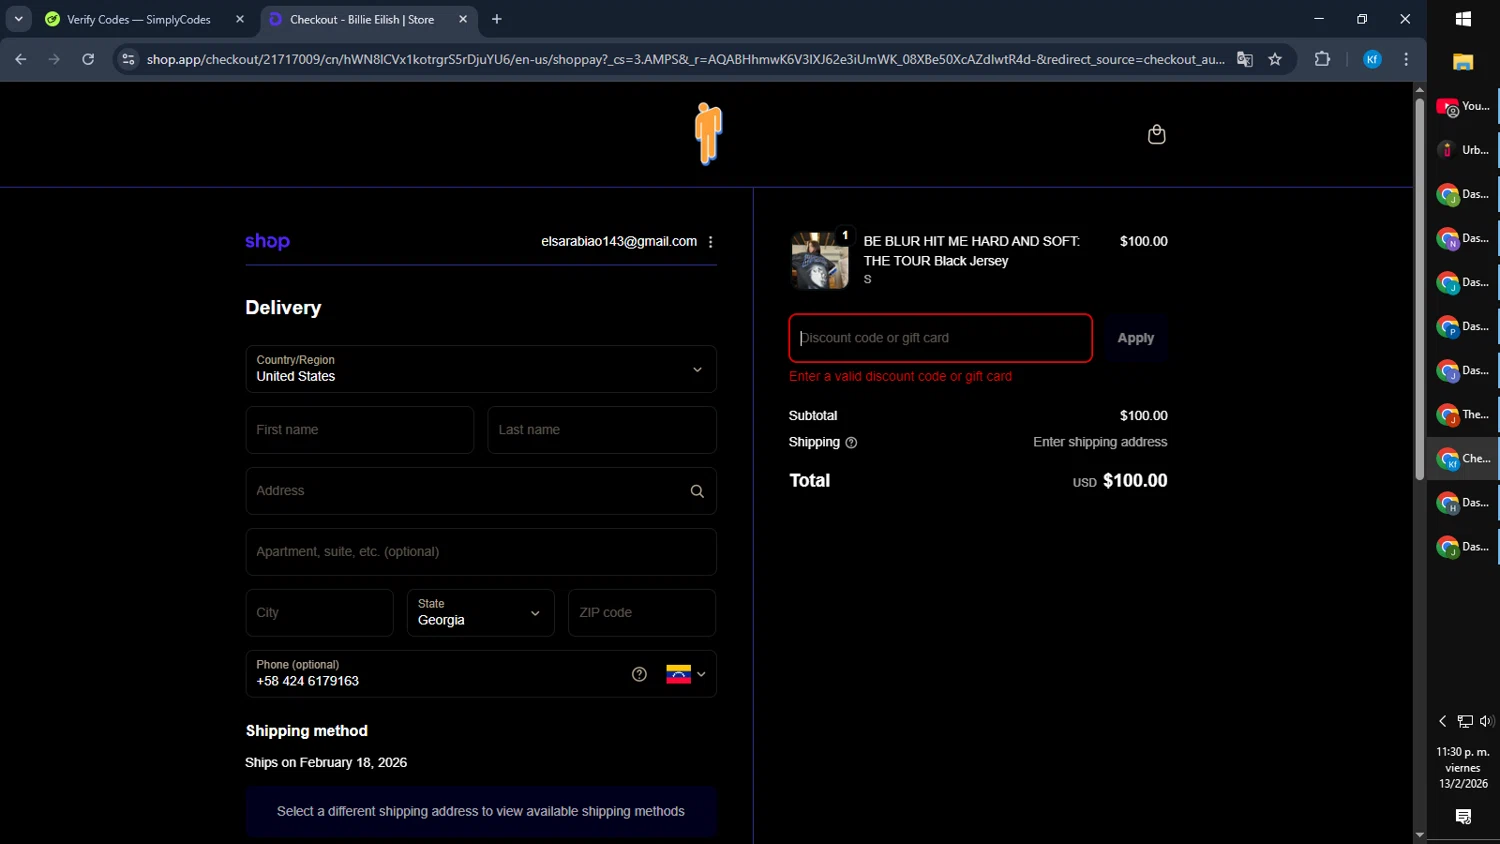This screenshot has height=844, width=1500.
Task: Click the browser forward arrow
Action: [x=54, y=59]
